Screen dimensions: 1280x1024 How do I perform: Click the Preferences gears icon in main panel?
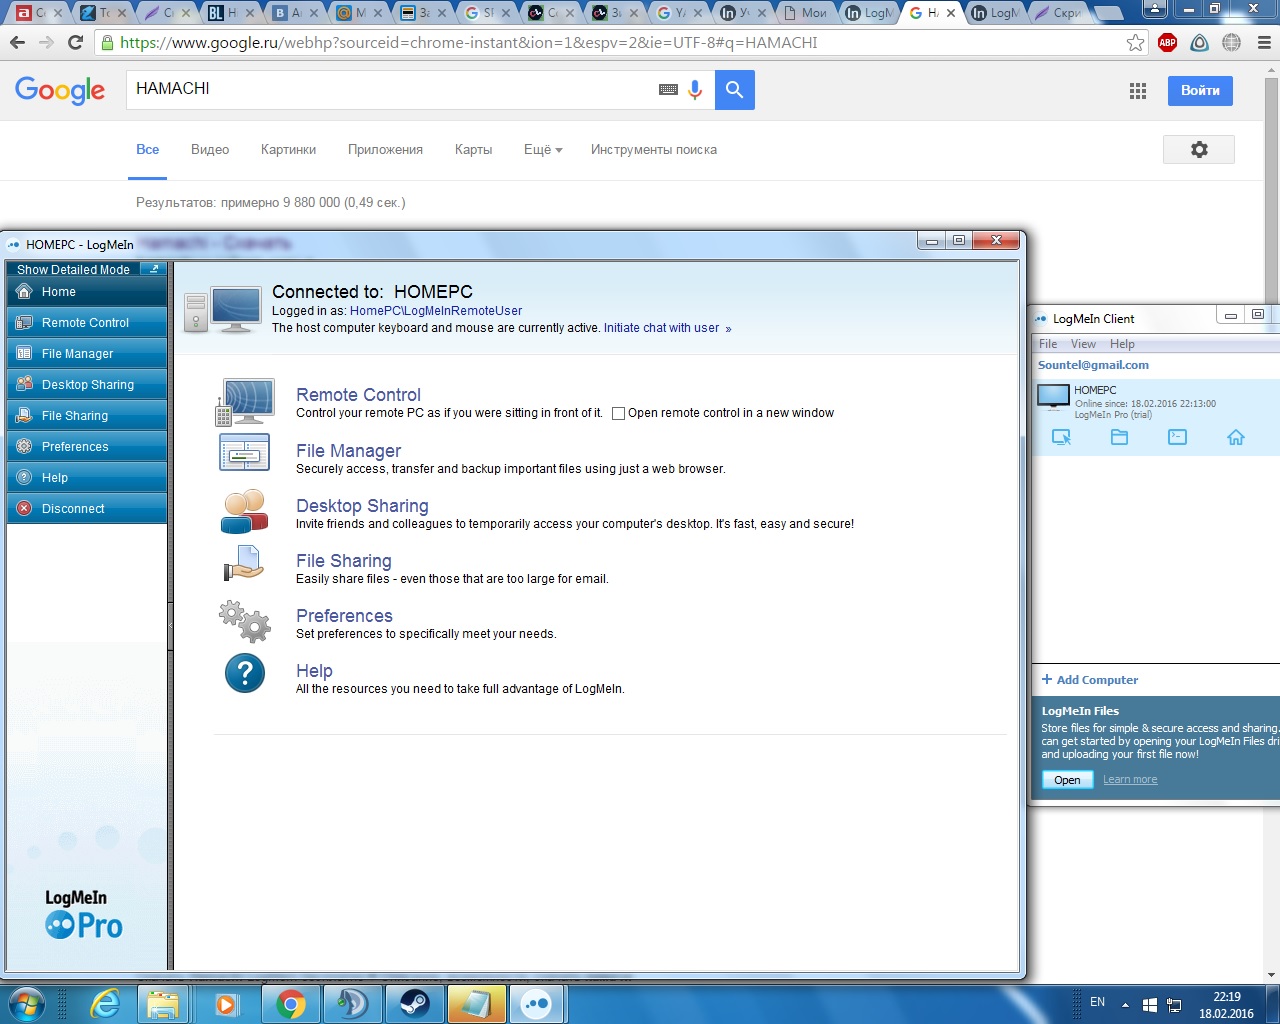(x=245, y=621)
